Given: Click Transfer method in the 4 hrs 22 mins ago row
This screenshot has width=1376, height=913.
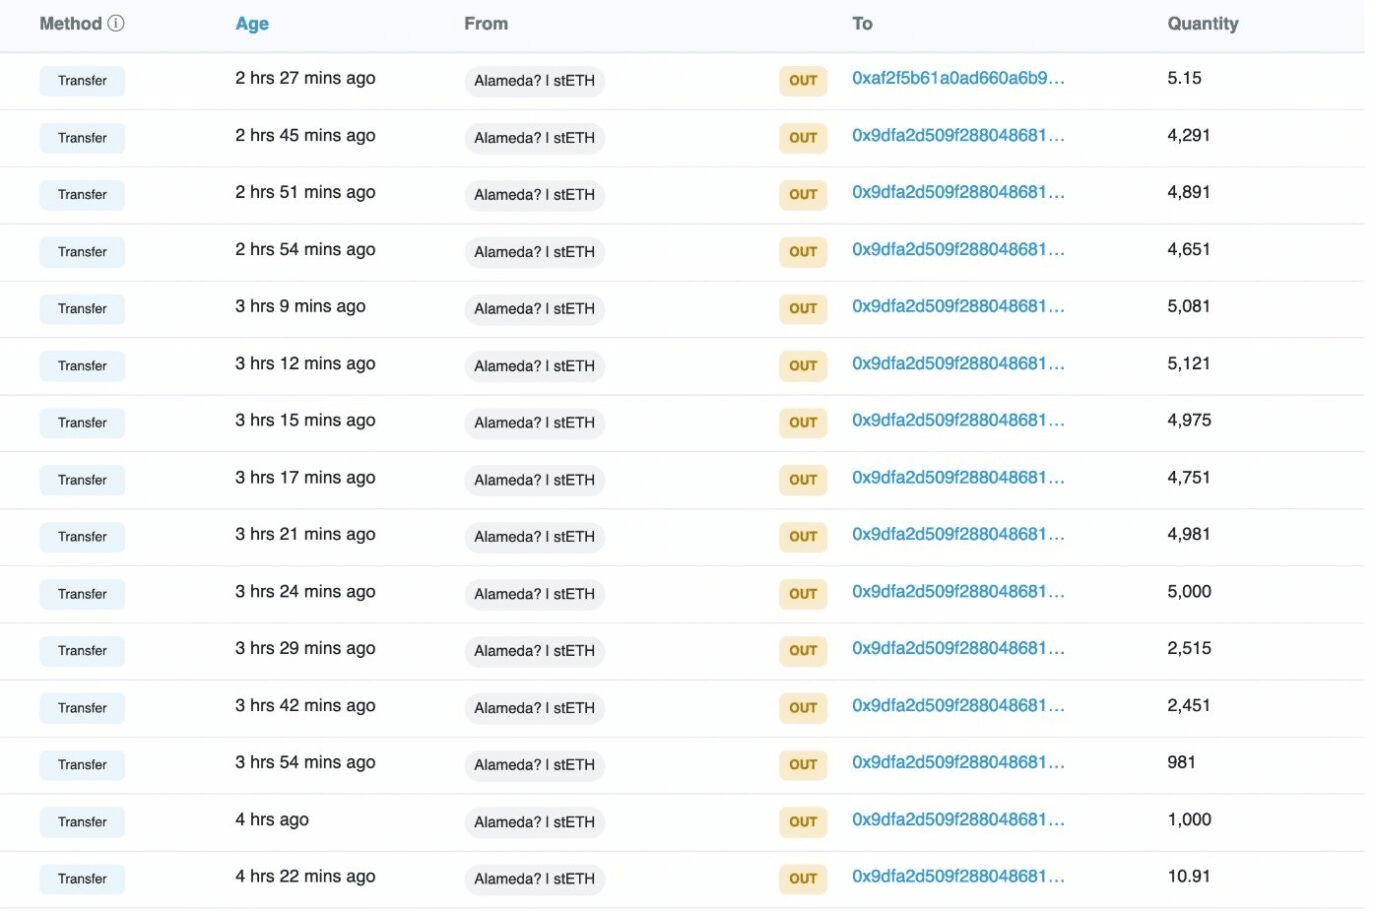Looking at the screenshot, I should 82,879.
